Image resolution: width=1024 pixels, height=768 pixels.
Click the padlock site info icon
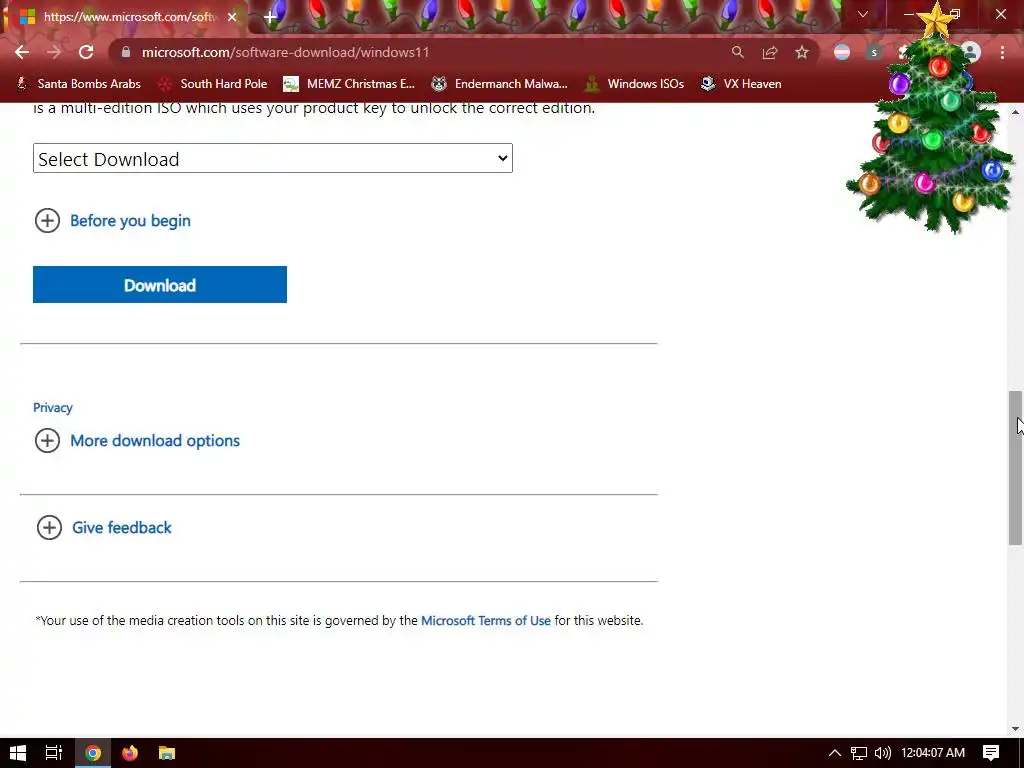point(126,52)
